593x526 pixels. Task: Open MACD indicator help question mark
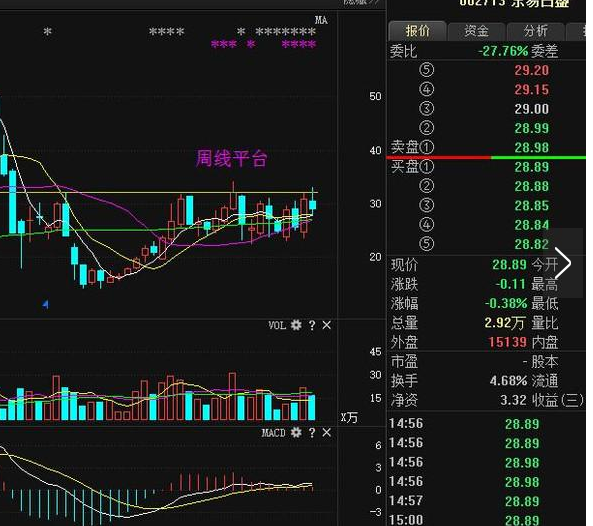(x=312, y=433)
